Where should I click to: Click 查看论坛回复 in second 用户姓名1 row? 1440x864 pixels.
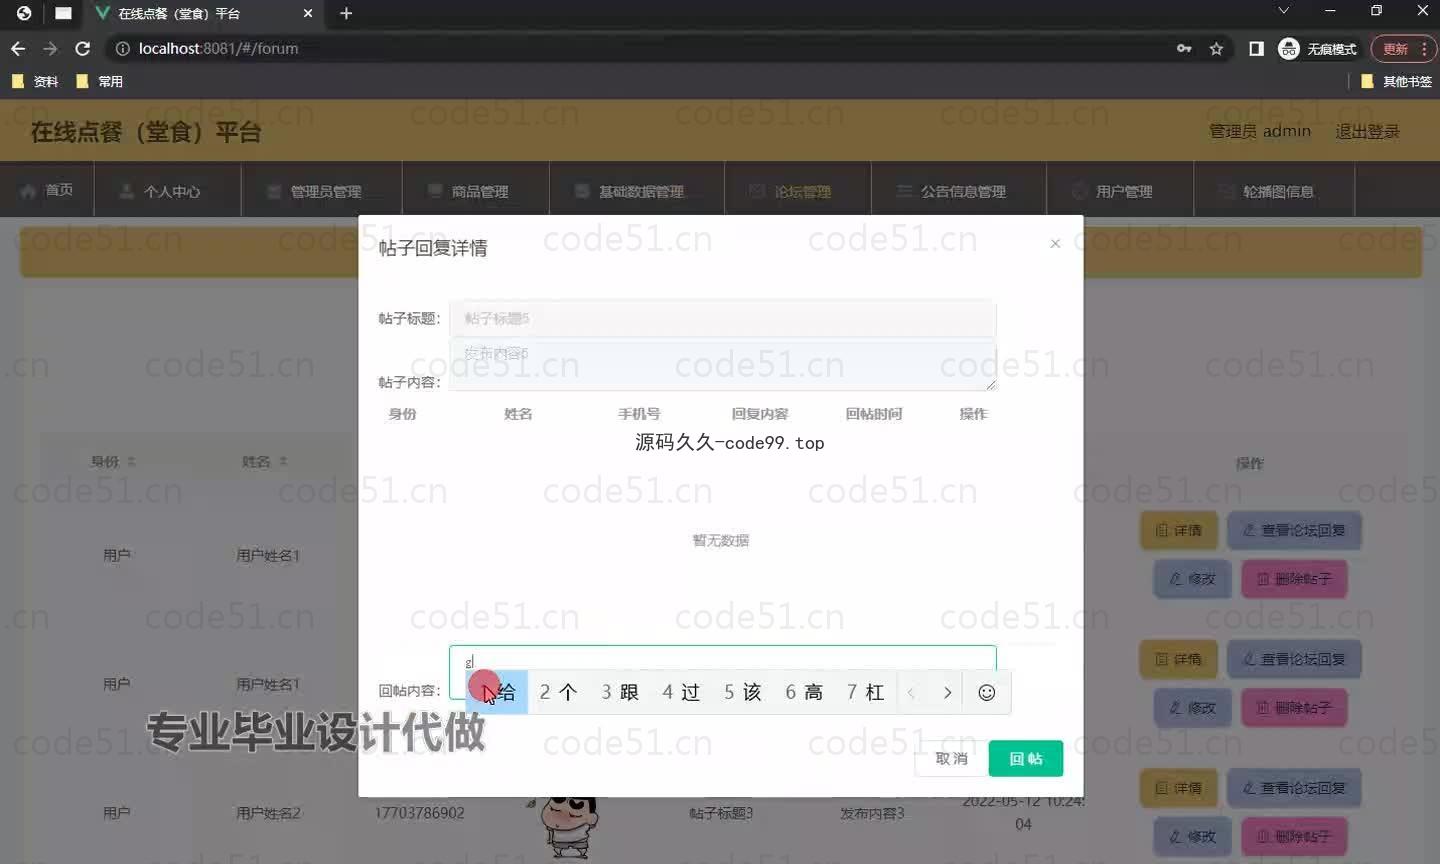1294,659
